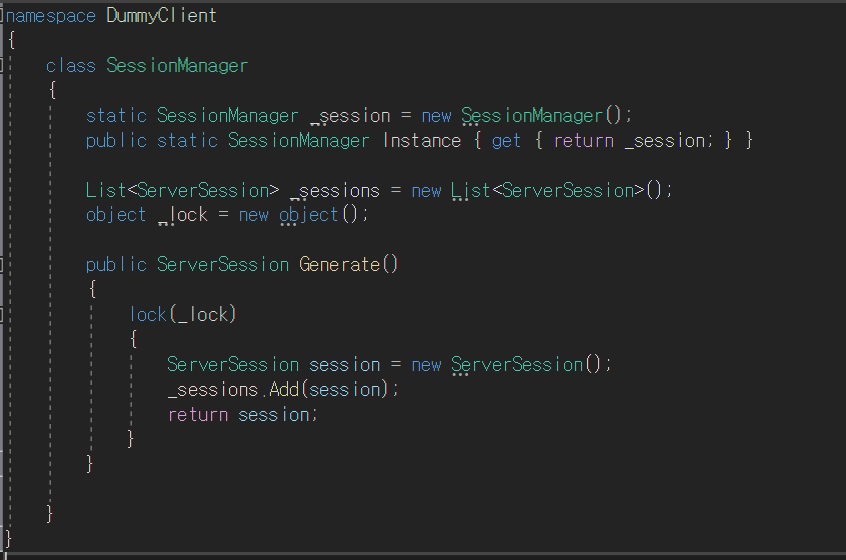Click 'return' keyword before session in Generate
Image resolution: width=846 pixels, height=560 pixels.
pos(198,415)
